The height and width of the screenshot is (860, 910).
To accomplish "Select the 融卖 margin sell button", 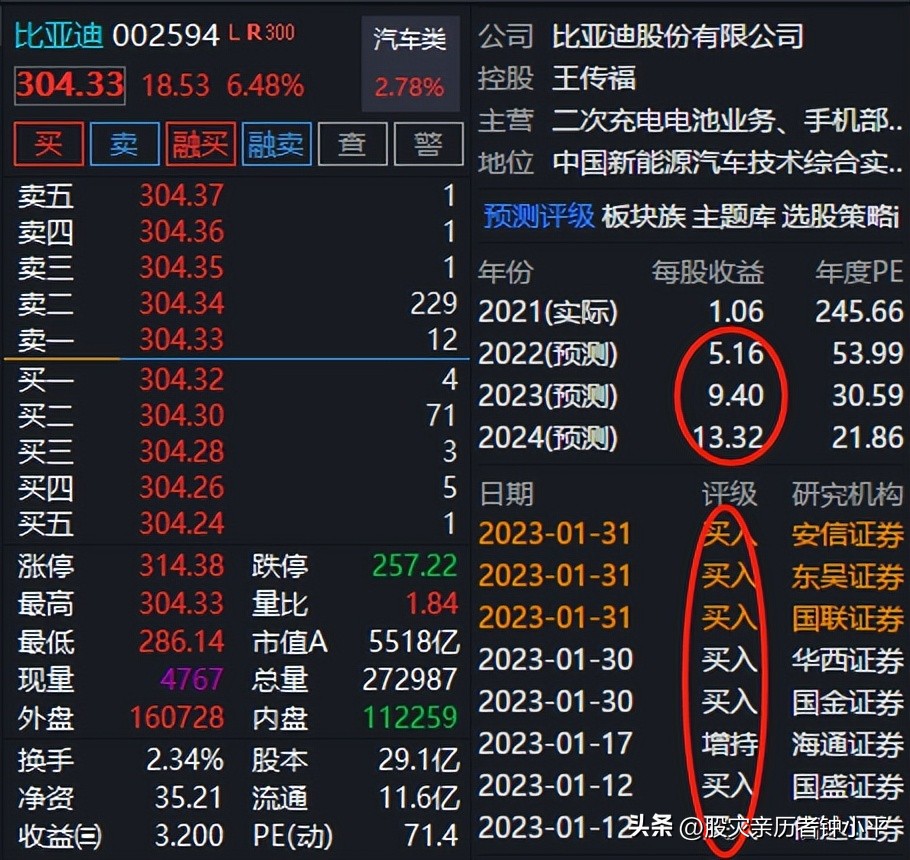I will tap(276, 144).
